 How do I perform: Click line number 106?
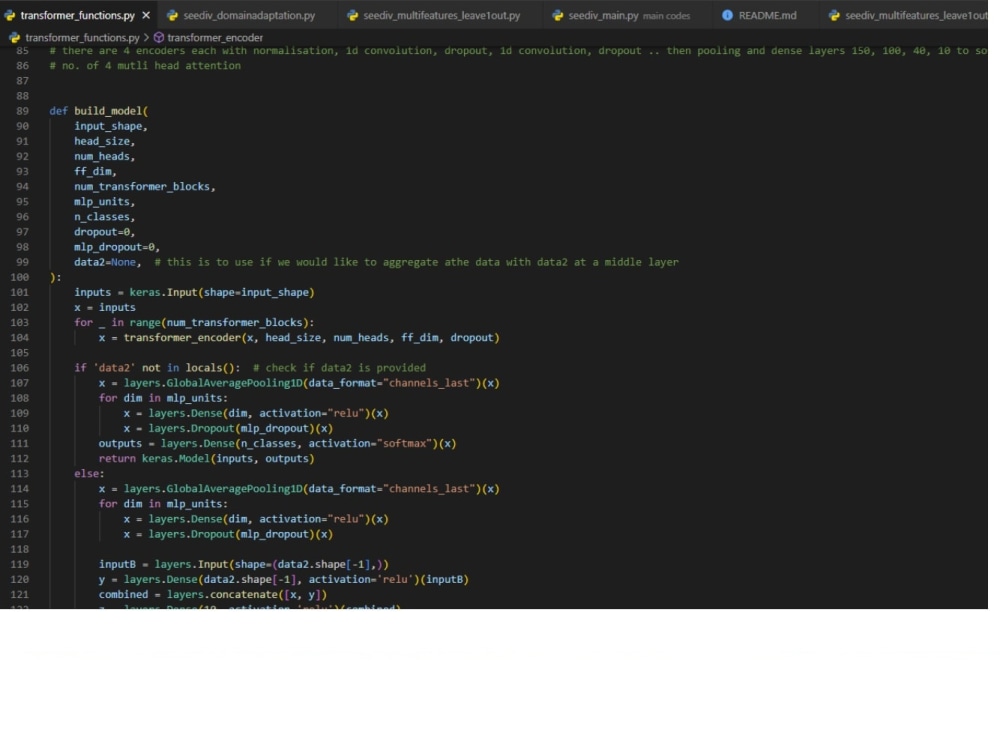[20, 368]
